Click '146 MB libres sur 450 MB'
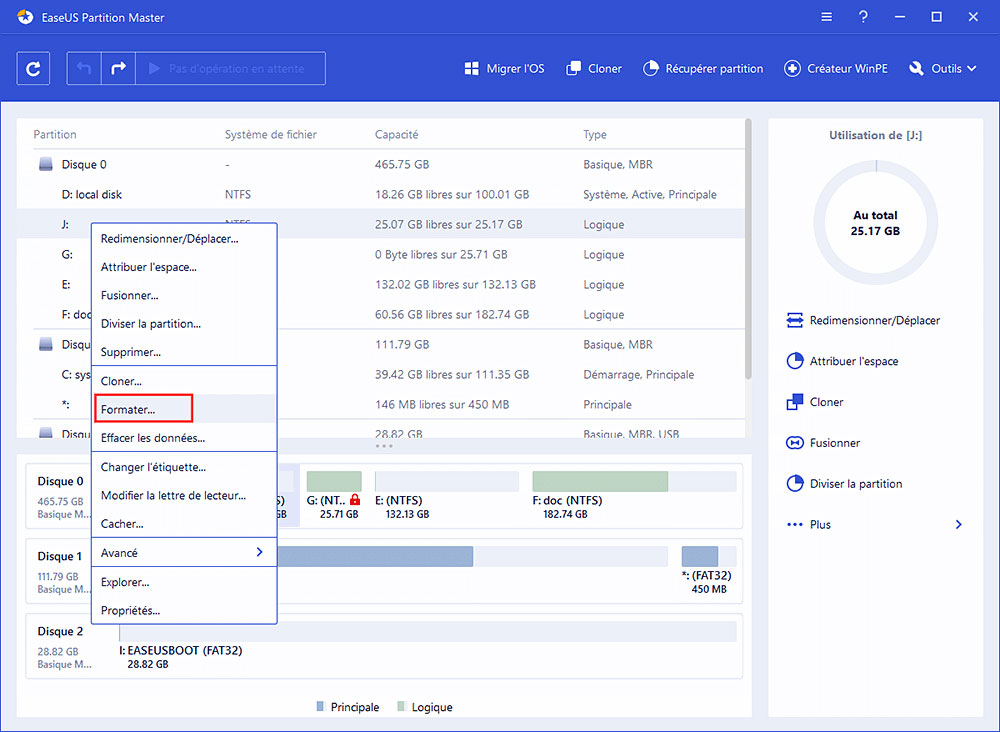 tap(442, 404)
